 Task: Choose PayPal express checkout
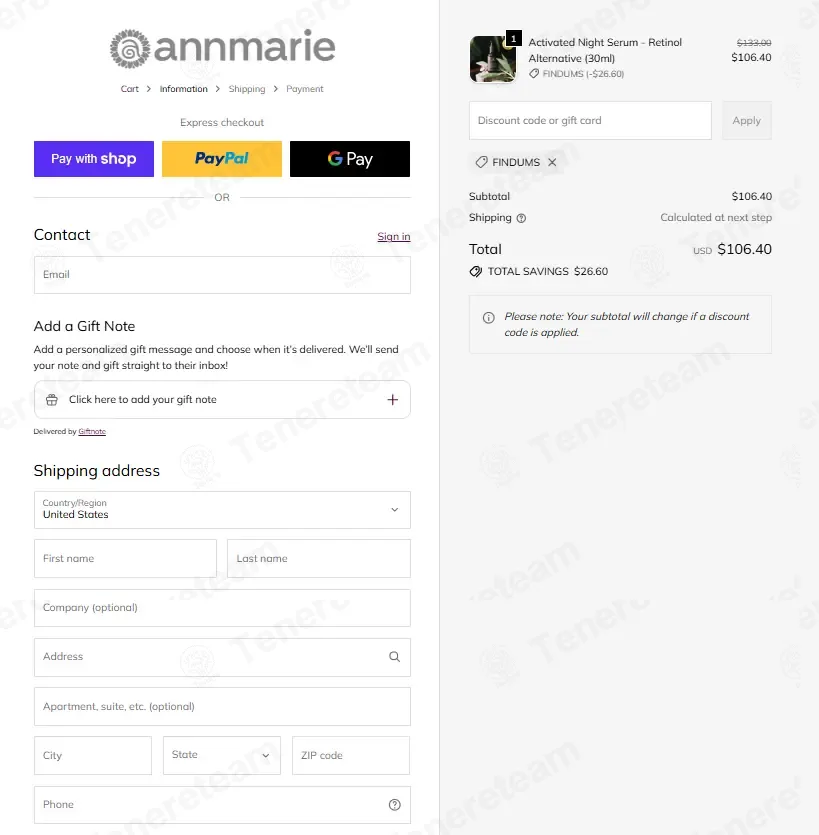[x=222, y=159]
